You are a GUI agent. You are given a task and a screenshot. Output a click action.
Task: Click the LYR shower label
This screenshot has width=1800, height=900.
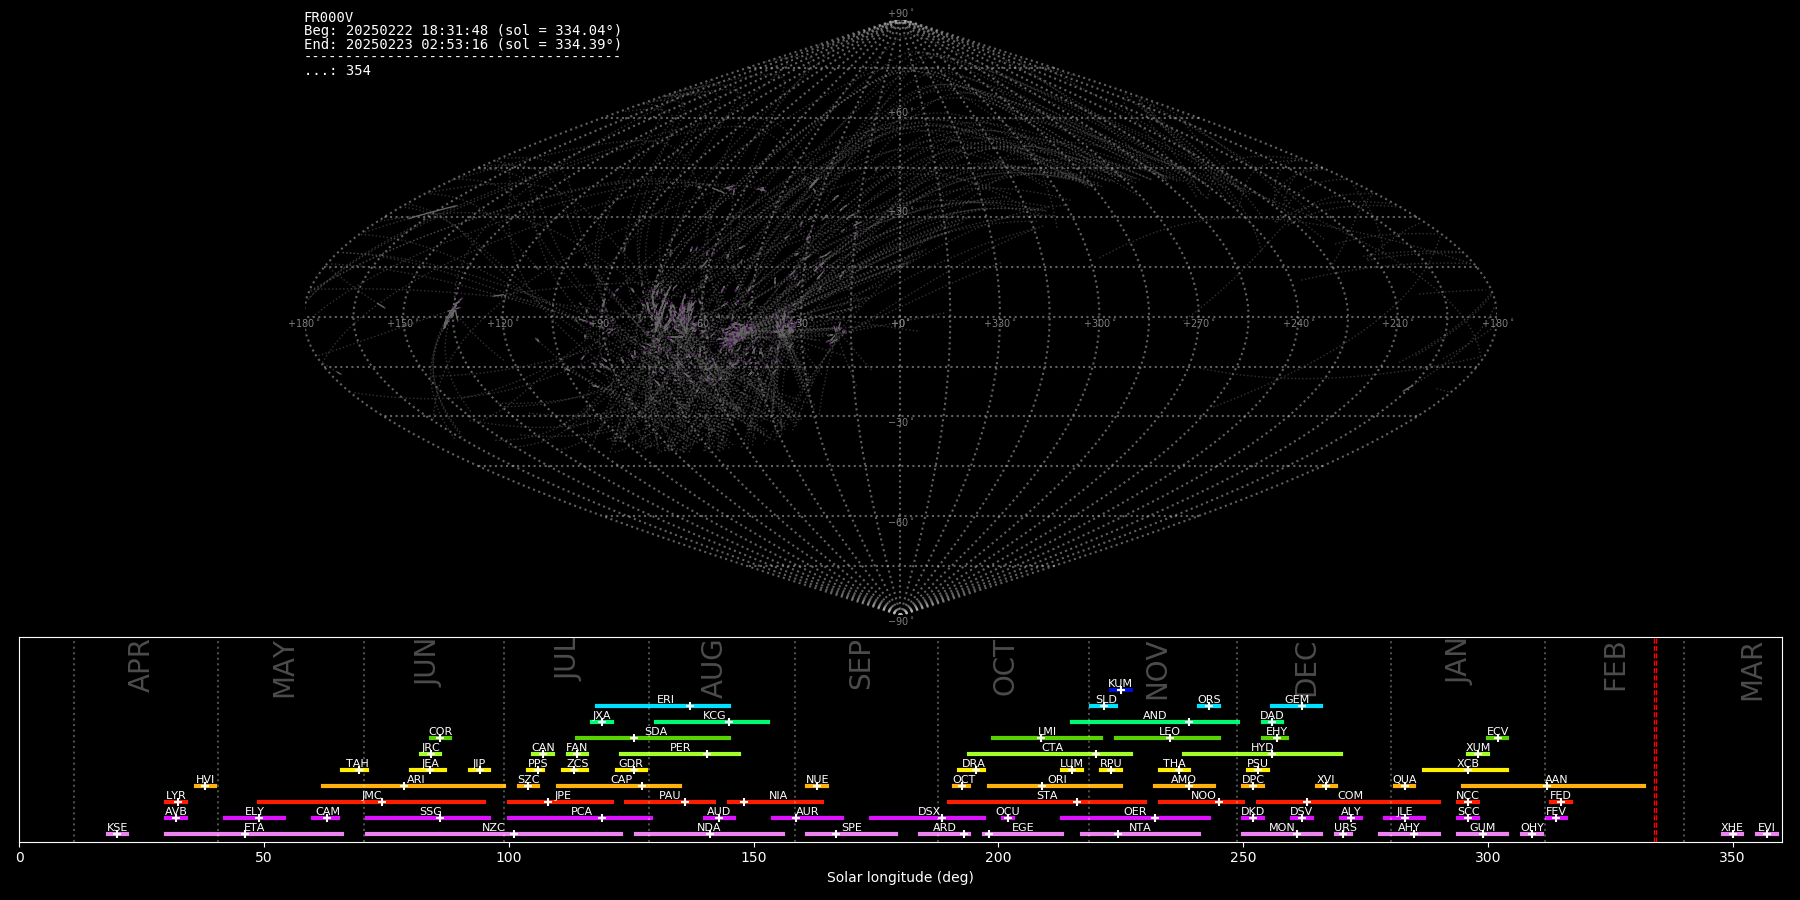point(176,796)
